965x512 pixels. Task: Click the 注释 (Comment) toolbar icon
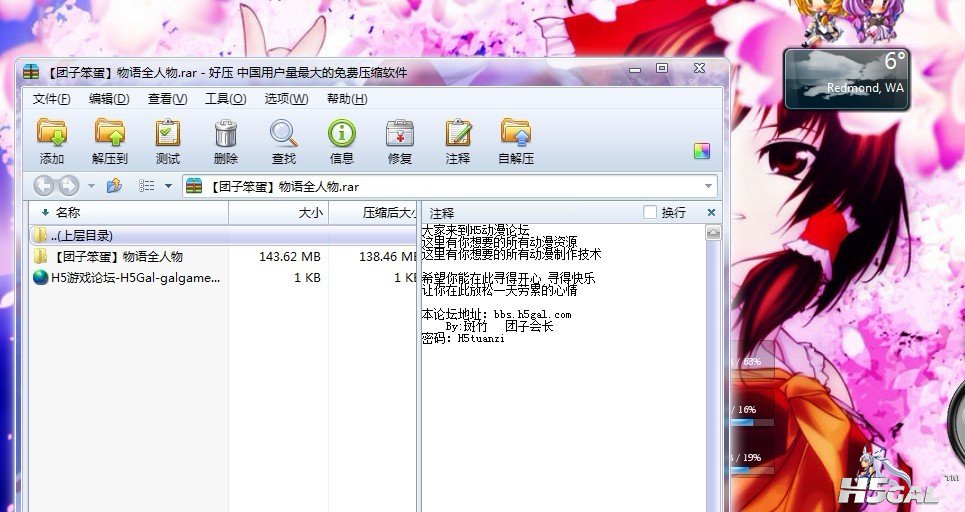(458, 142)
